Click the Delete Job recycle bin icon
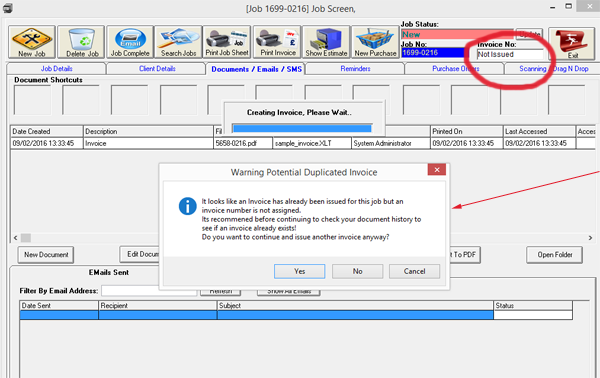The height and width of the screenshot is (378, 600). pos(81,42)
